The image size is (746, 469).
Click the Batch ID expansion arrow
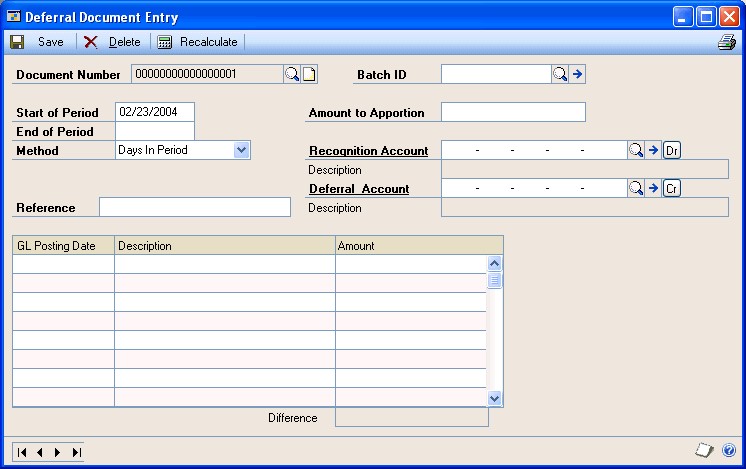[577, 74]
